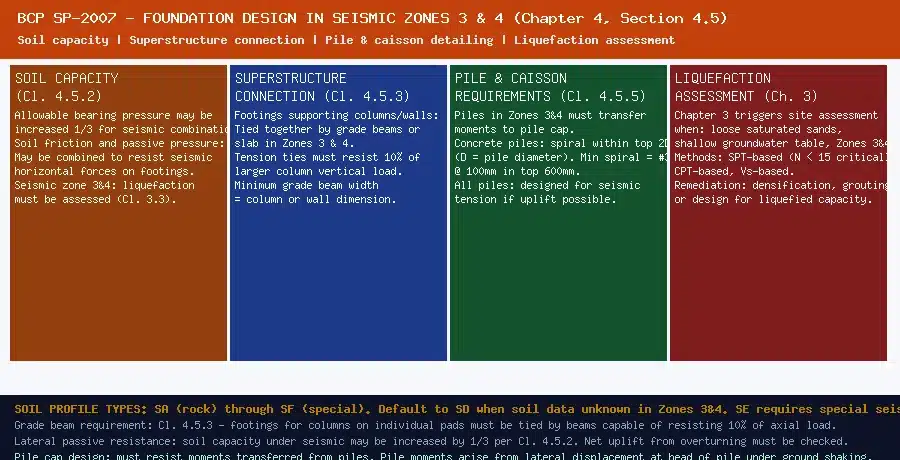Click 'or design for liquefied capacity.' line
Image resolution: width=900 pixels, height=460 pixels.
tap(773, 199)
